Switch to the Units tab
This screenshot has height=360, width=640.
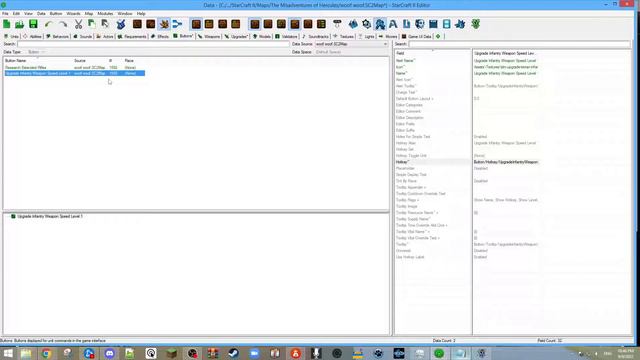tap(11, 36)
